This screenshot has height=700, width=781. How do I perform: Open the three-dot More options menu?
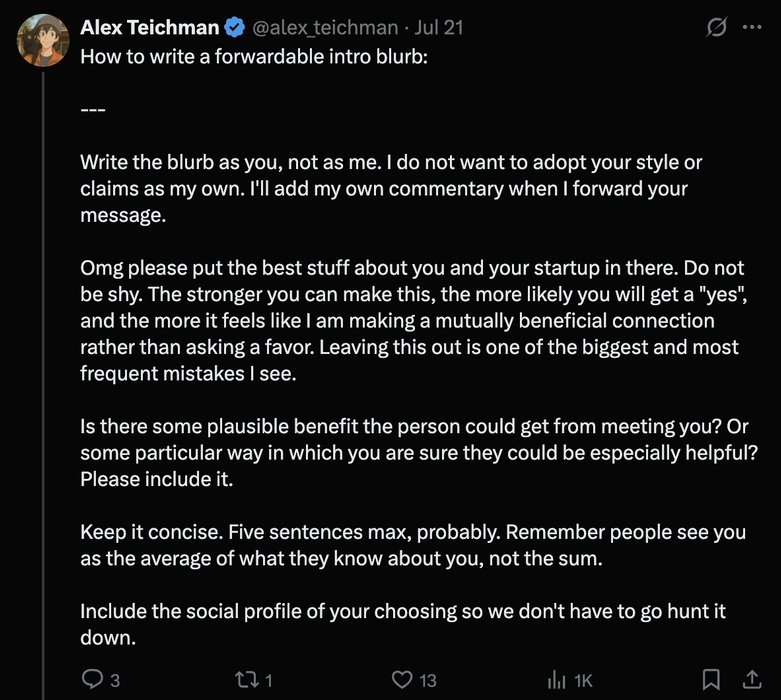pos(751,28)
